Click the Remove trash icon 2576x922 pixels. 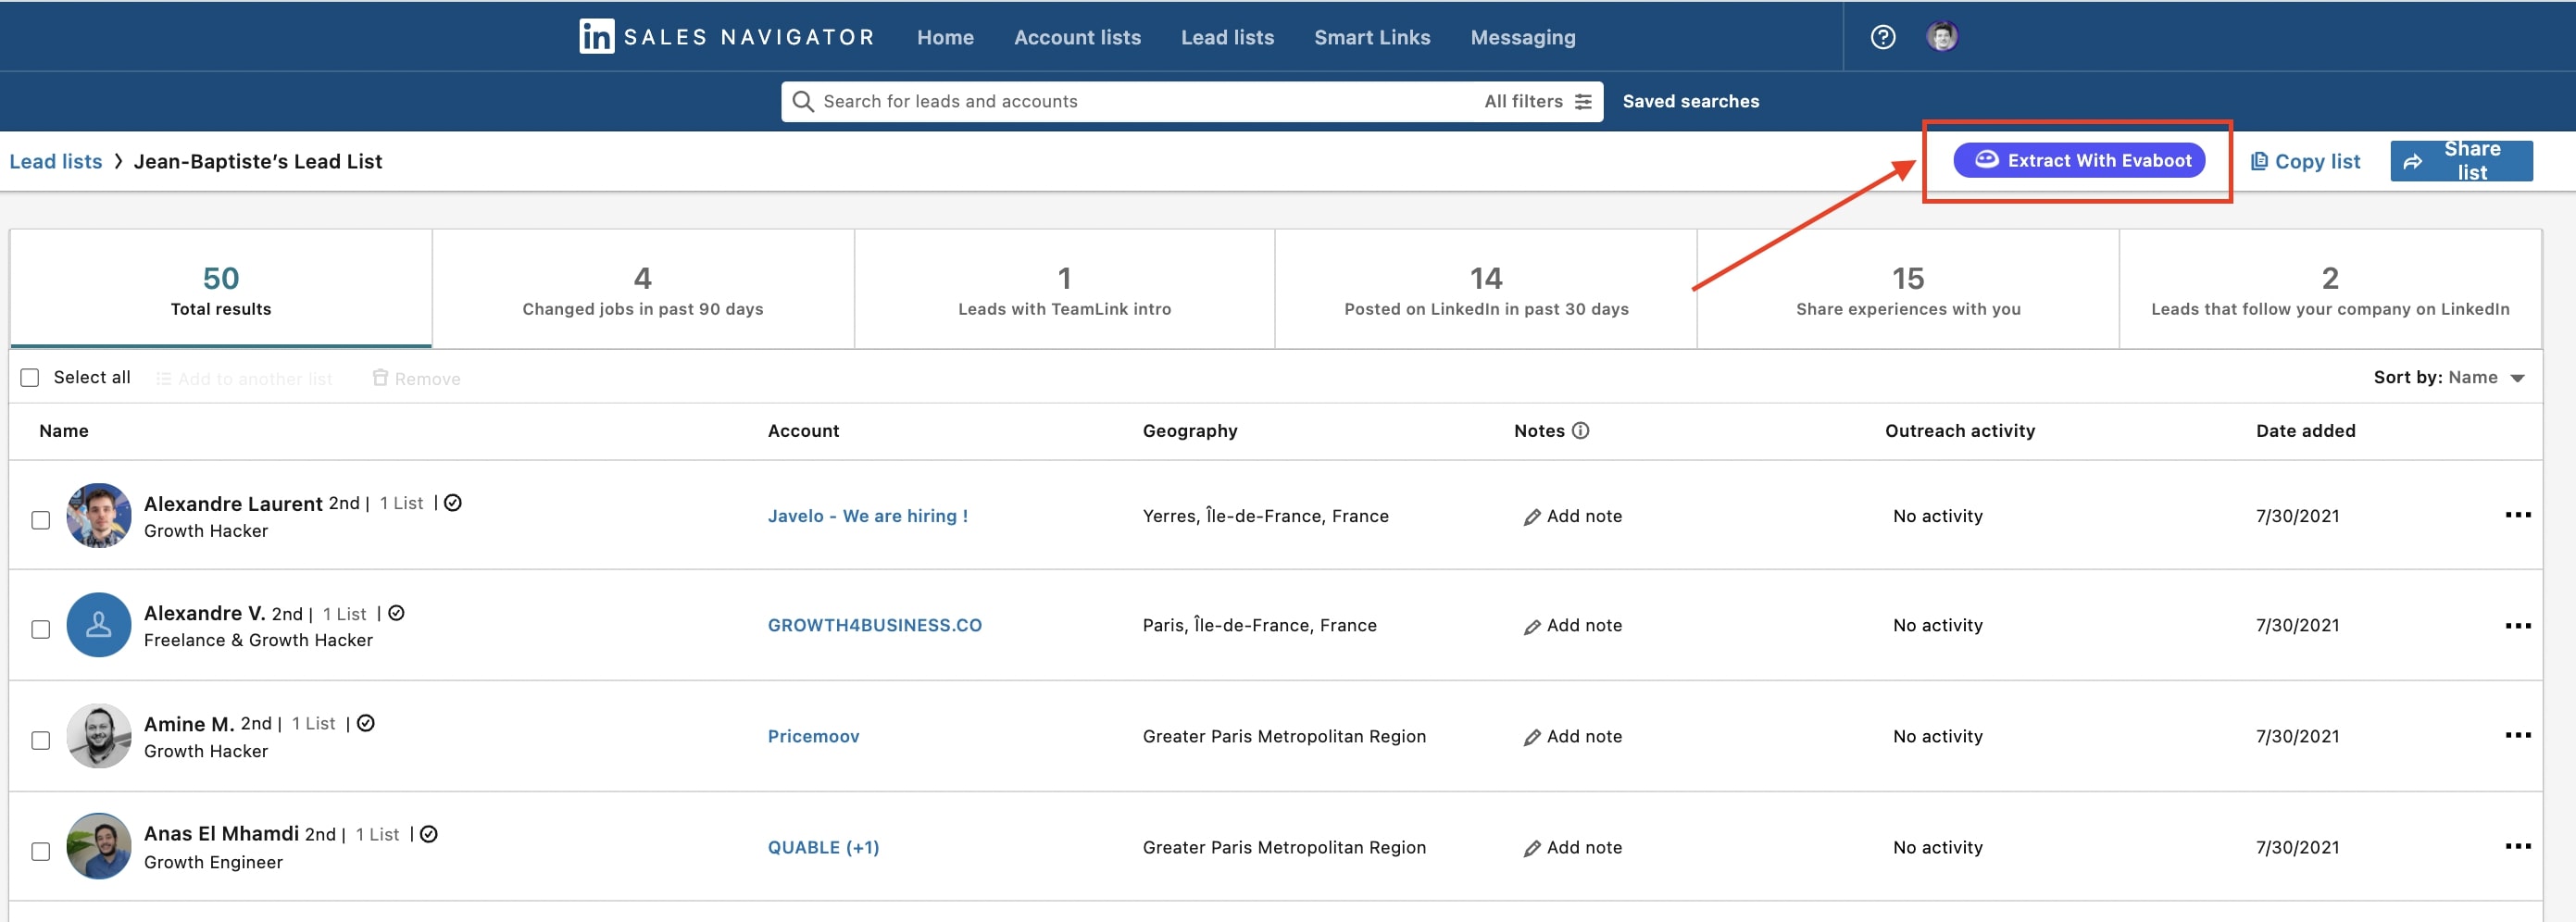click(380, 377)
